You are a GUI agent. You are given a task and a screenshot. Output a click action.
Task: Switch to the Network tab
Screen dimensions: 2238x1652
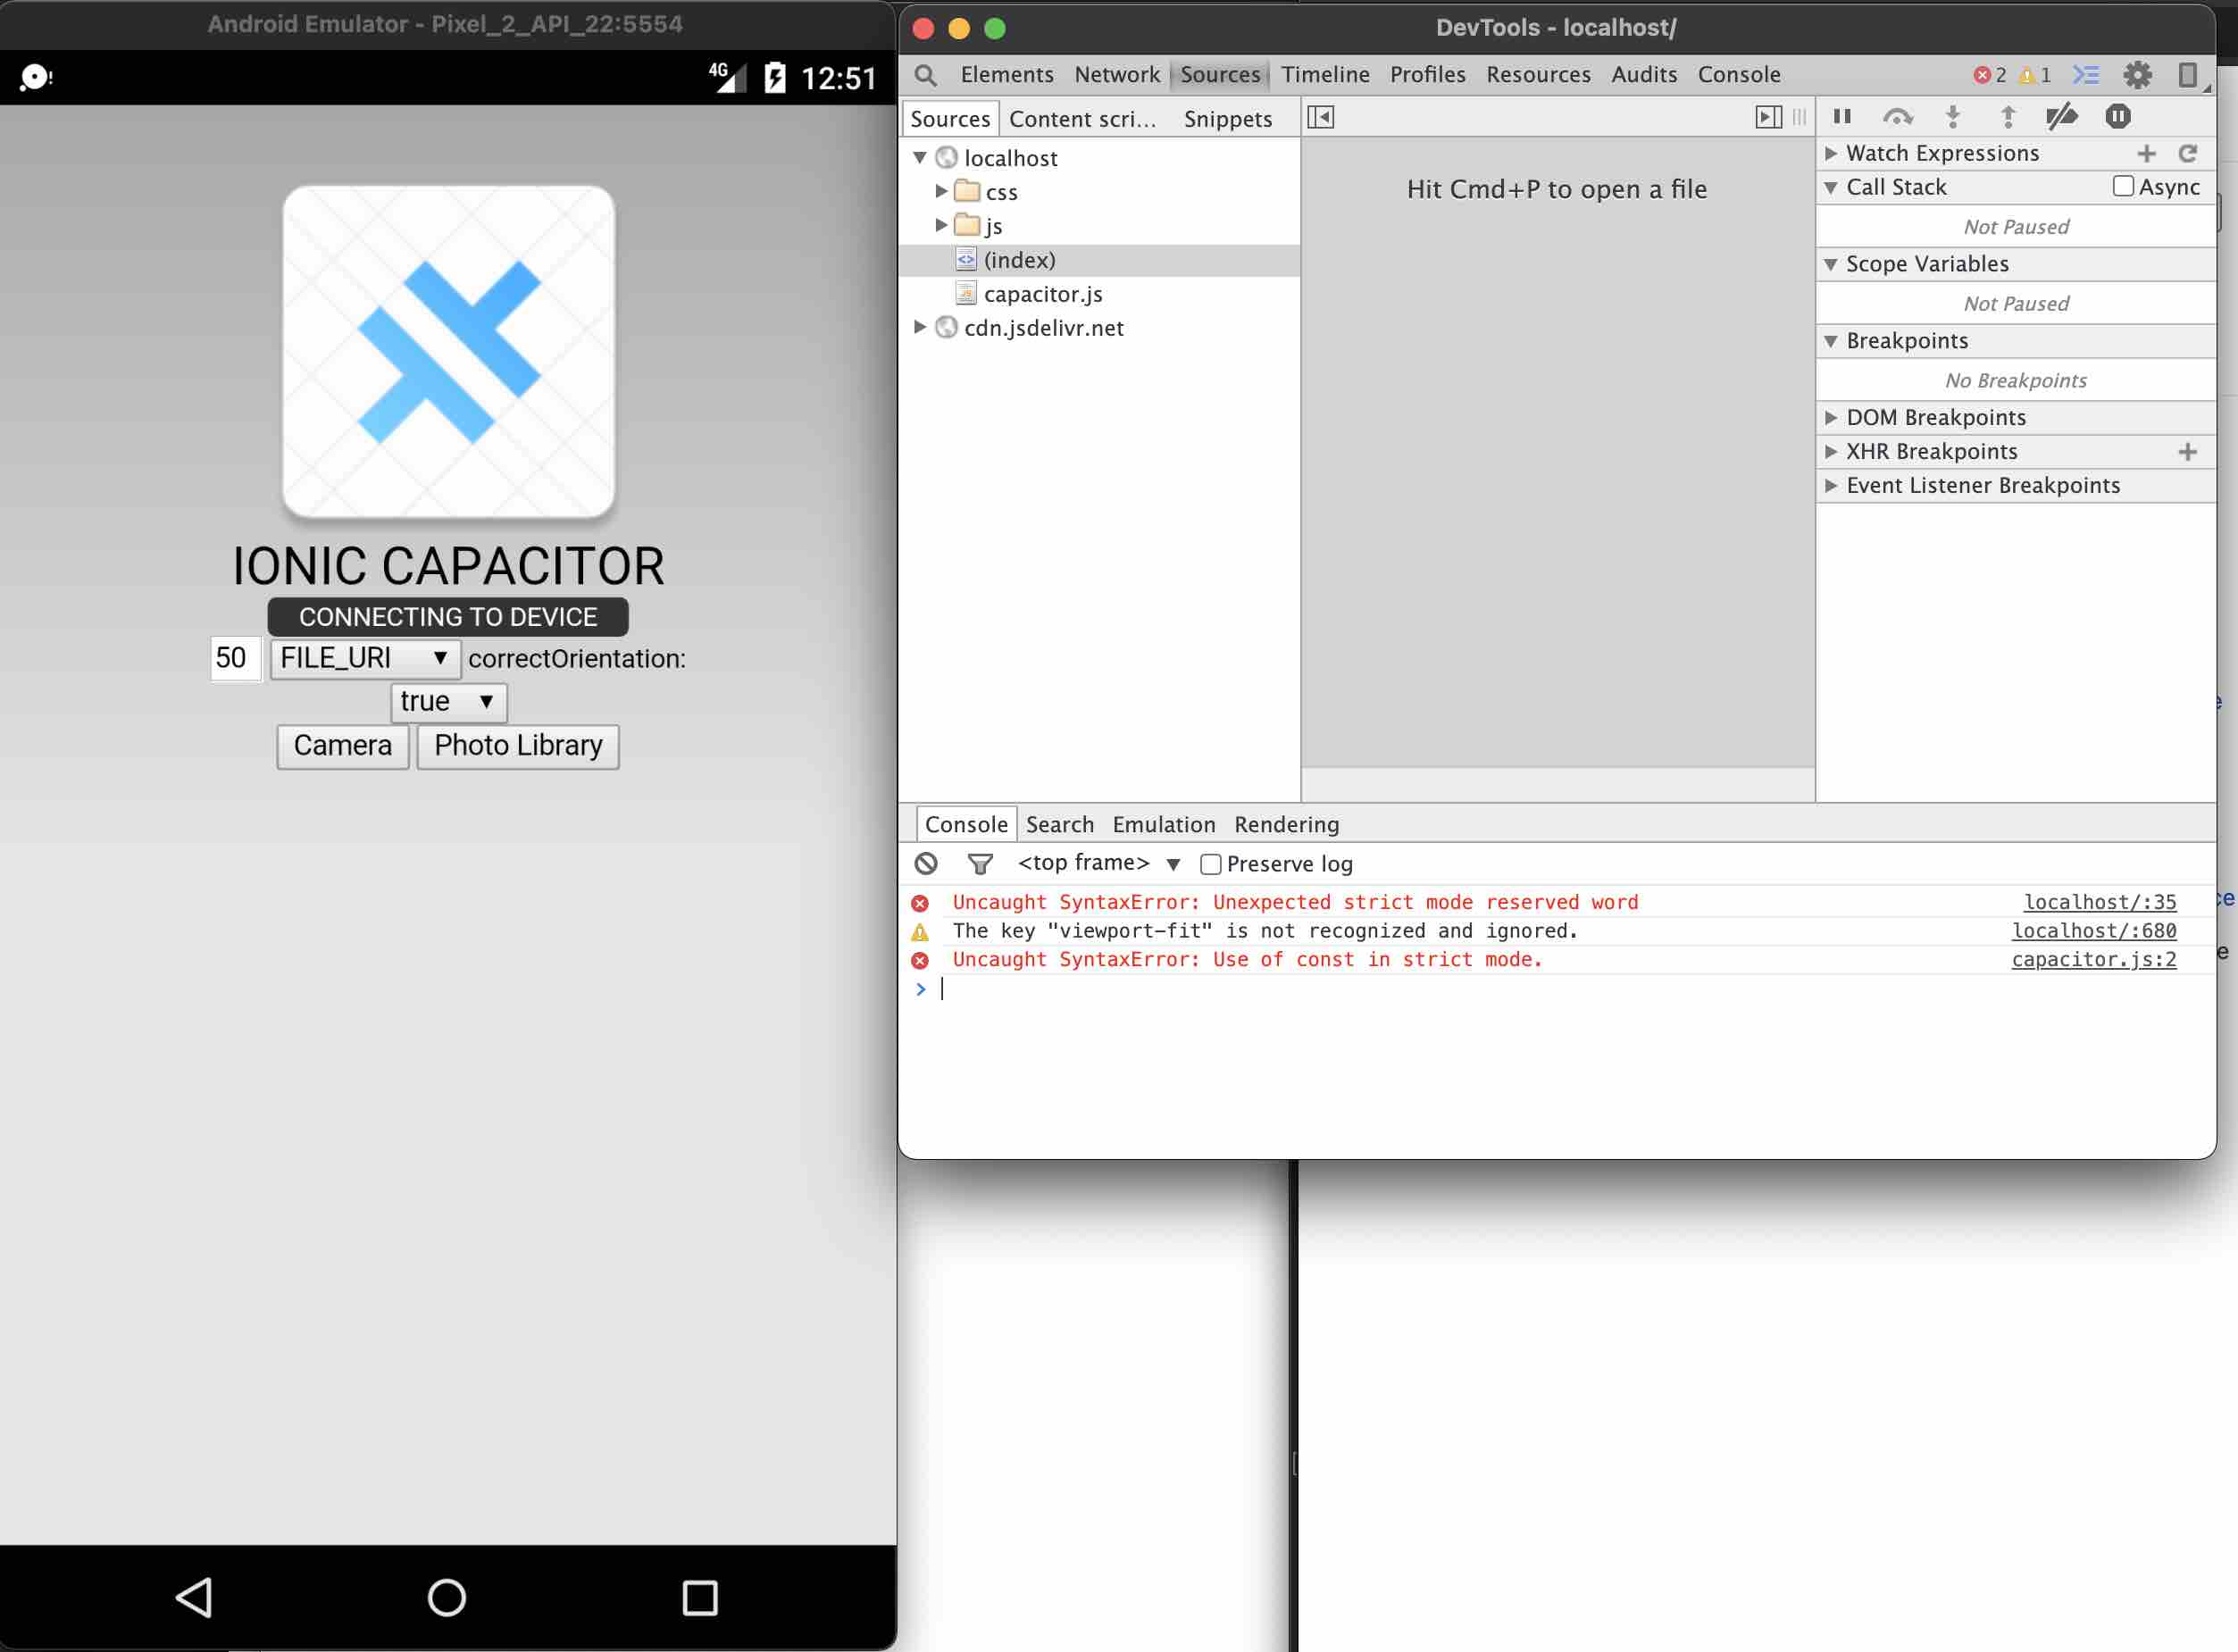point(1116,75)
